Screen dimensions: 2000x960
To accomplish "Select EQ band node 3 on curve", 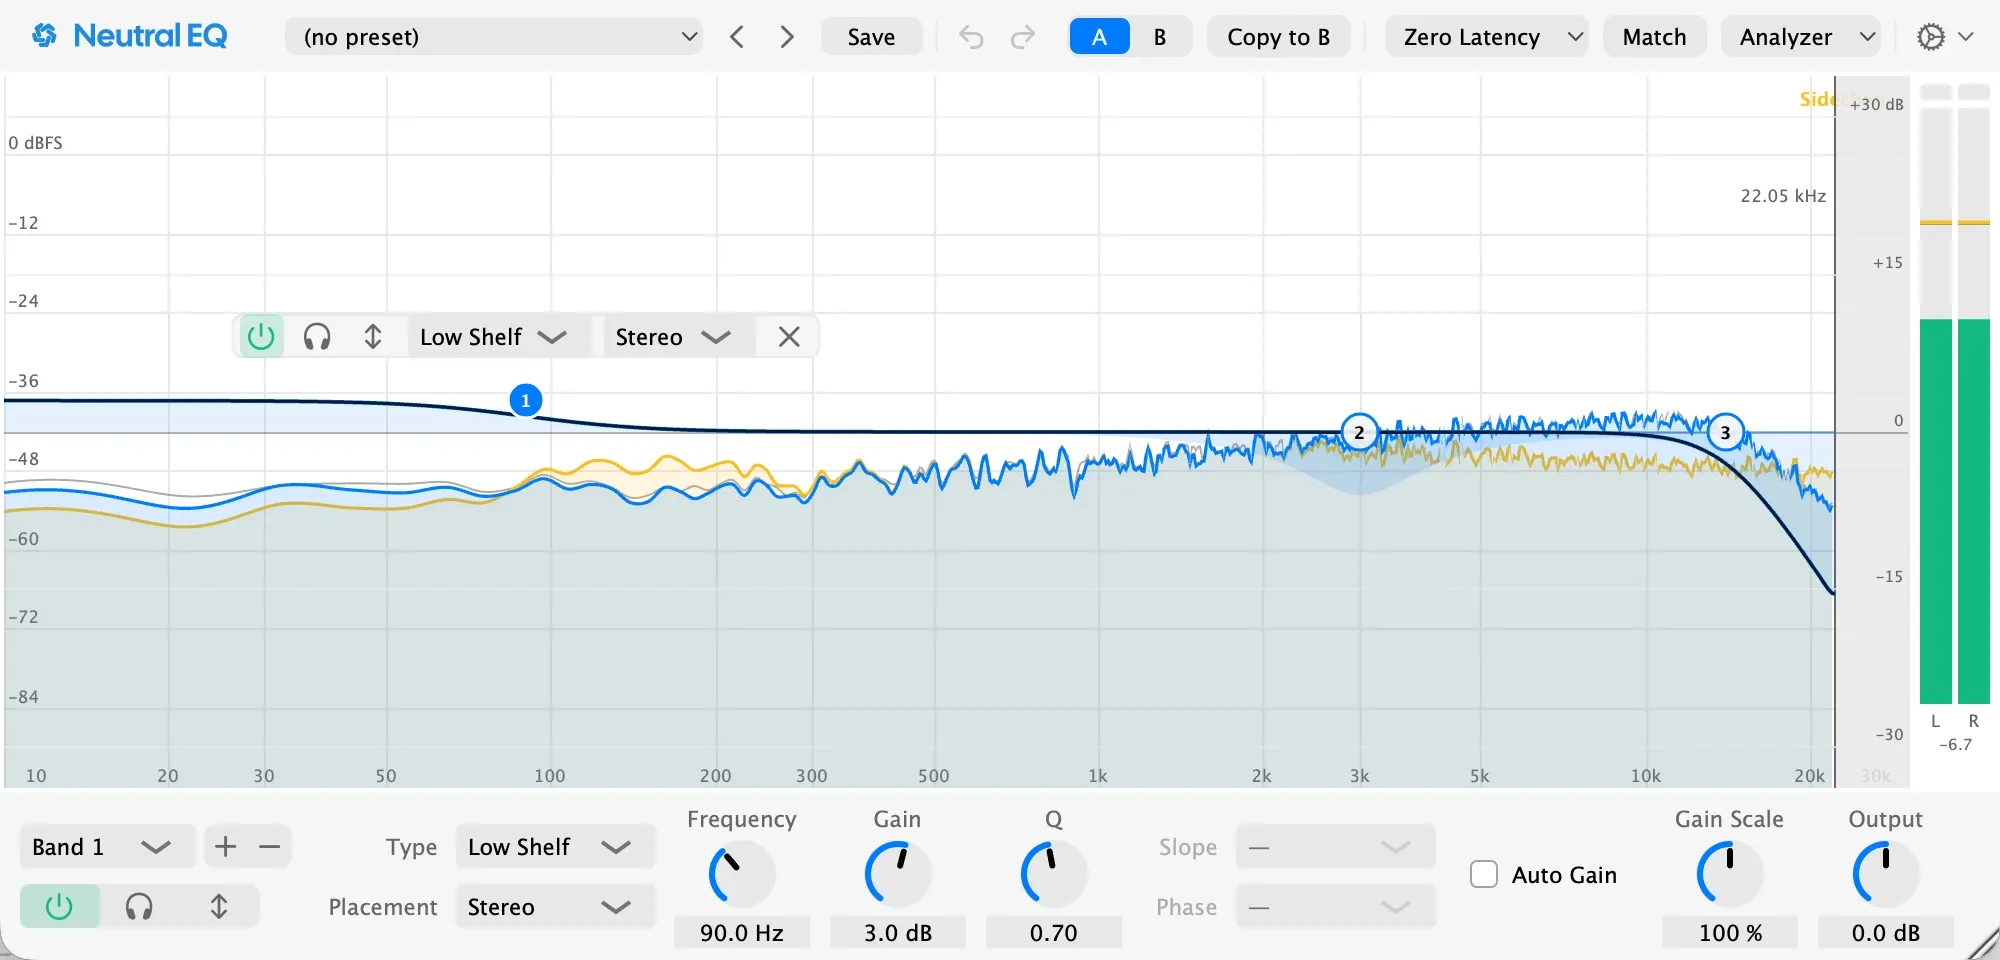I will 1725,432.
